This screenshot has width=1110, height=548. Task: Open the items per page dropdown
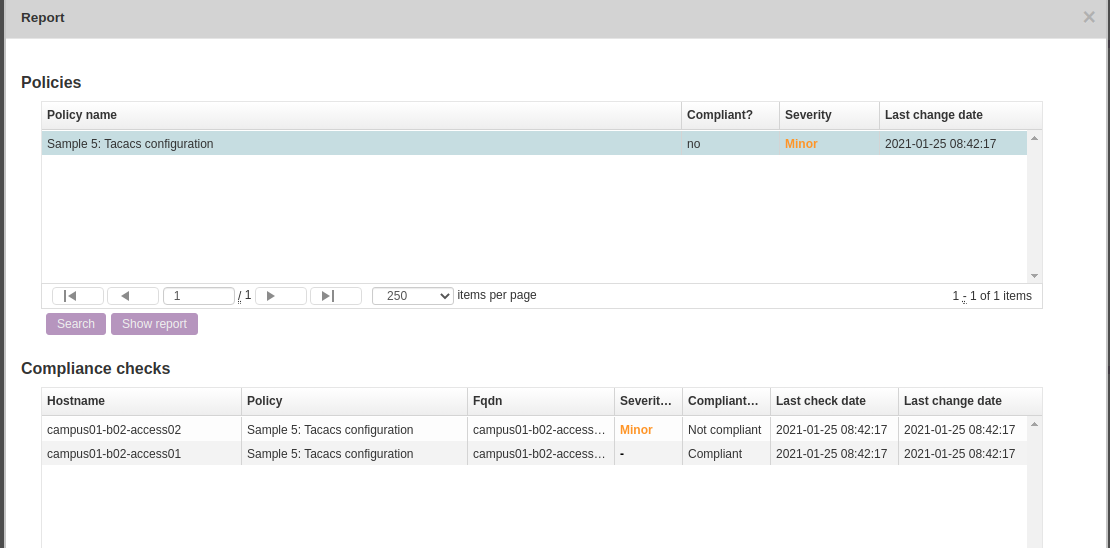tap(412, 296)
